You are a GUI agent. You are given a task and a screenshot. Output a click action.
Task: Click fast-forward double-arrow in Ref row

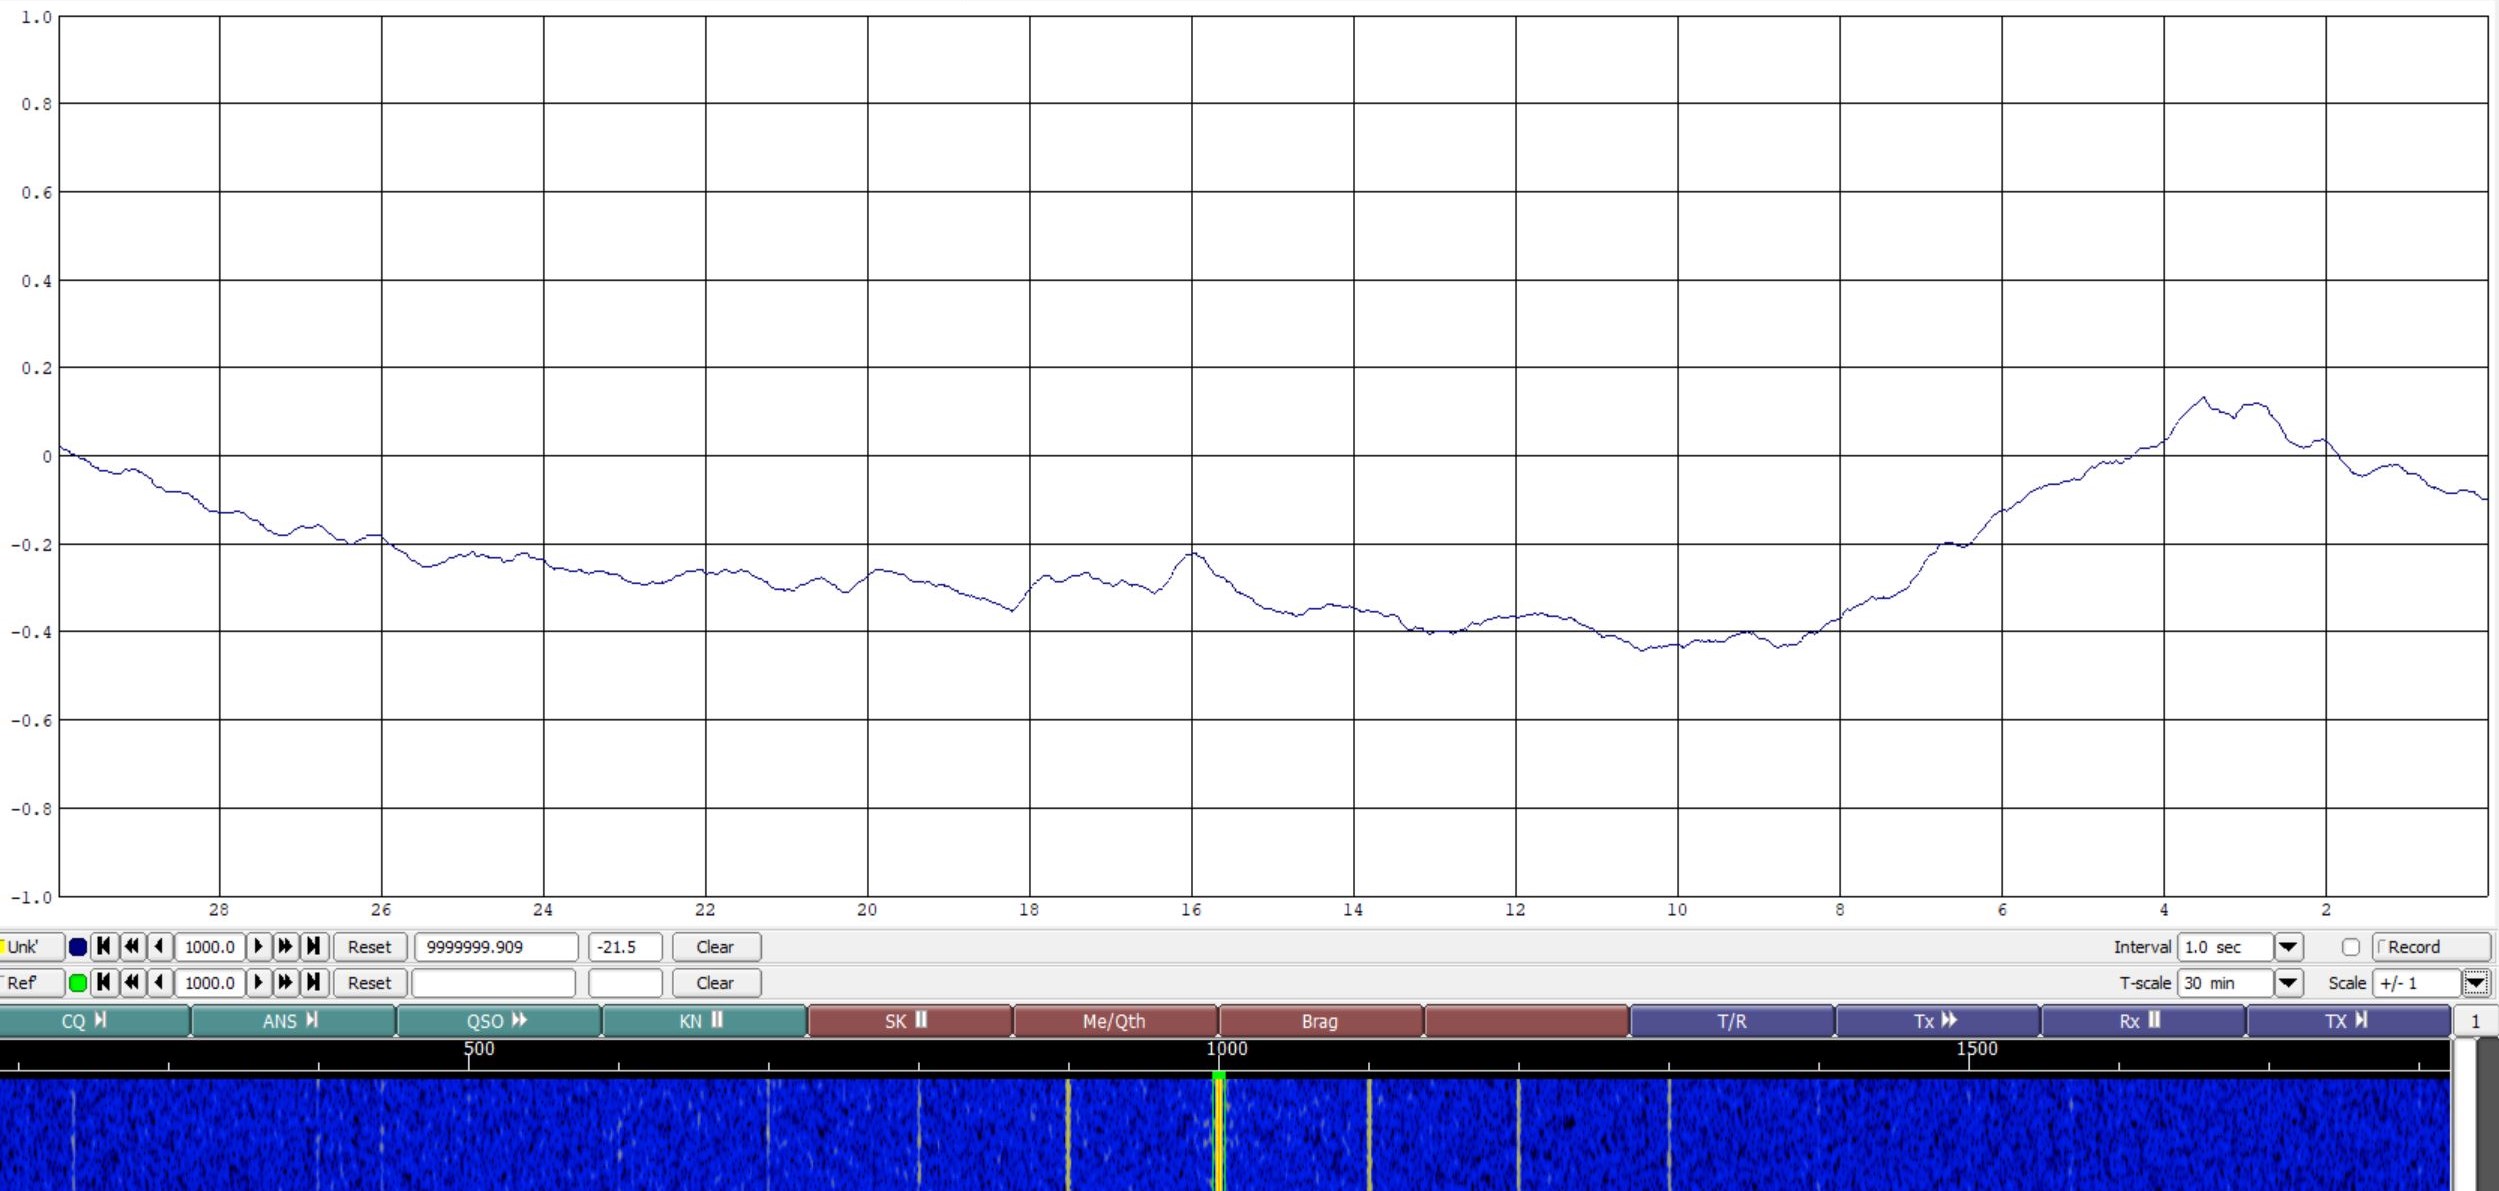coord(285,982)
